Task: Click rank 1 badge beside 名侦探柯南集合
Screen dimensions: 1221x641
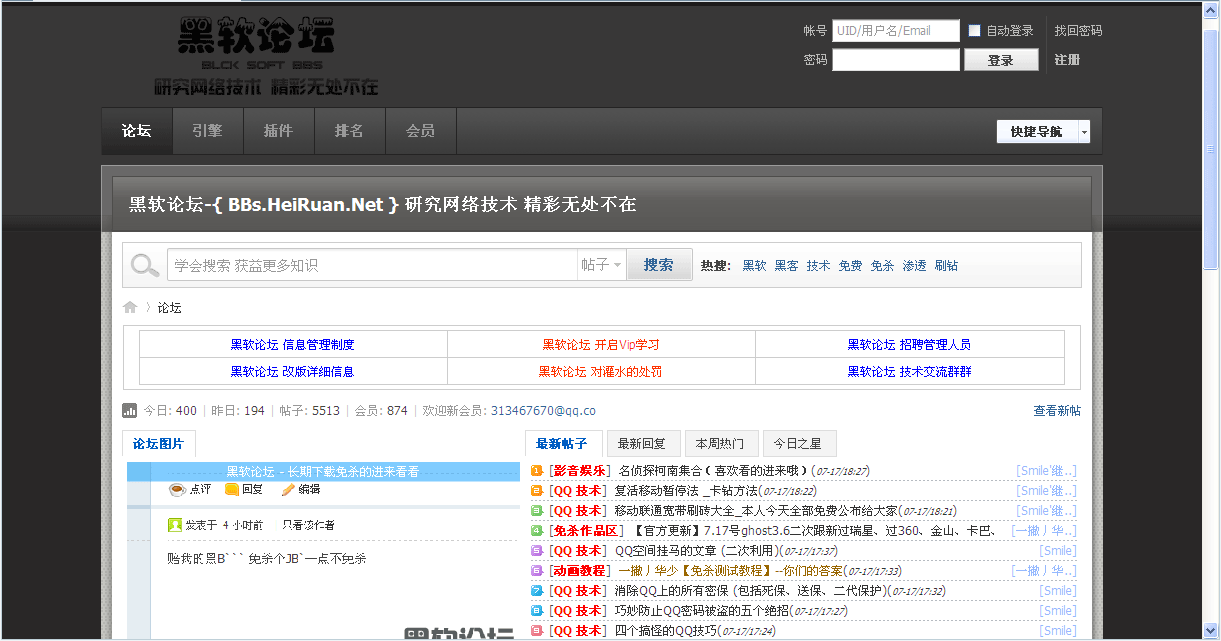Action: (537, 470)
